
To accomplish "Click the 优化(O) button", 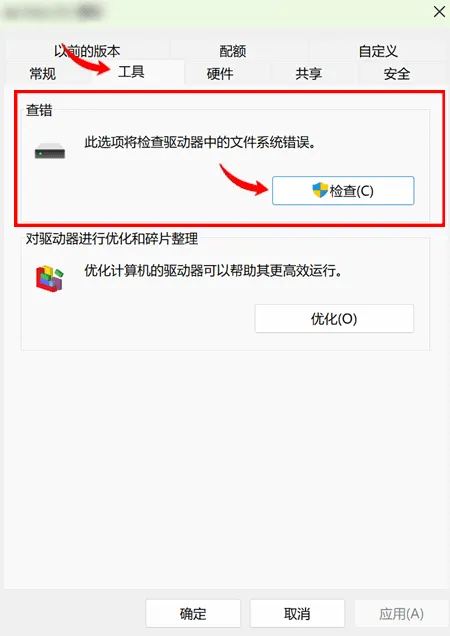I will coord(334,319).
